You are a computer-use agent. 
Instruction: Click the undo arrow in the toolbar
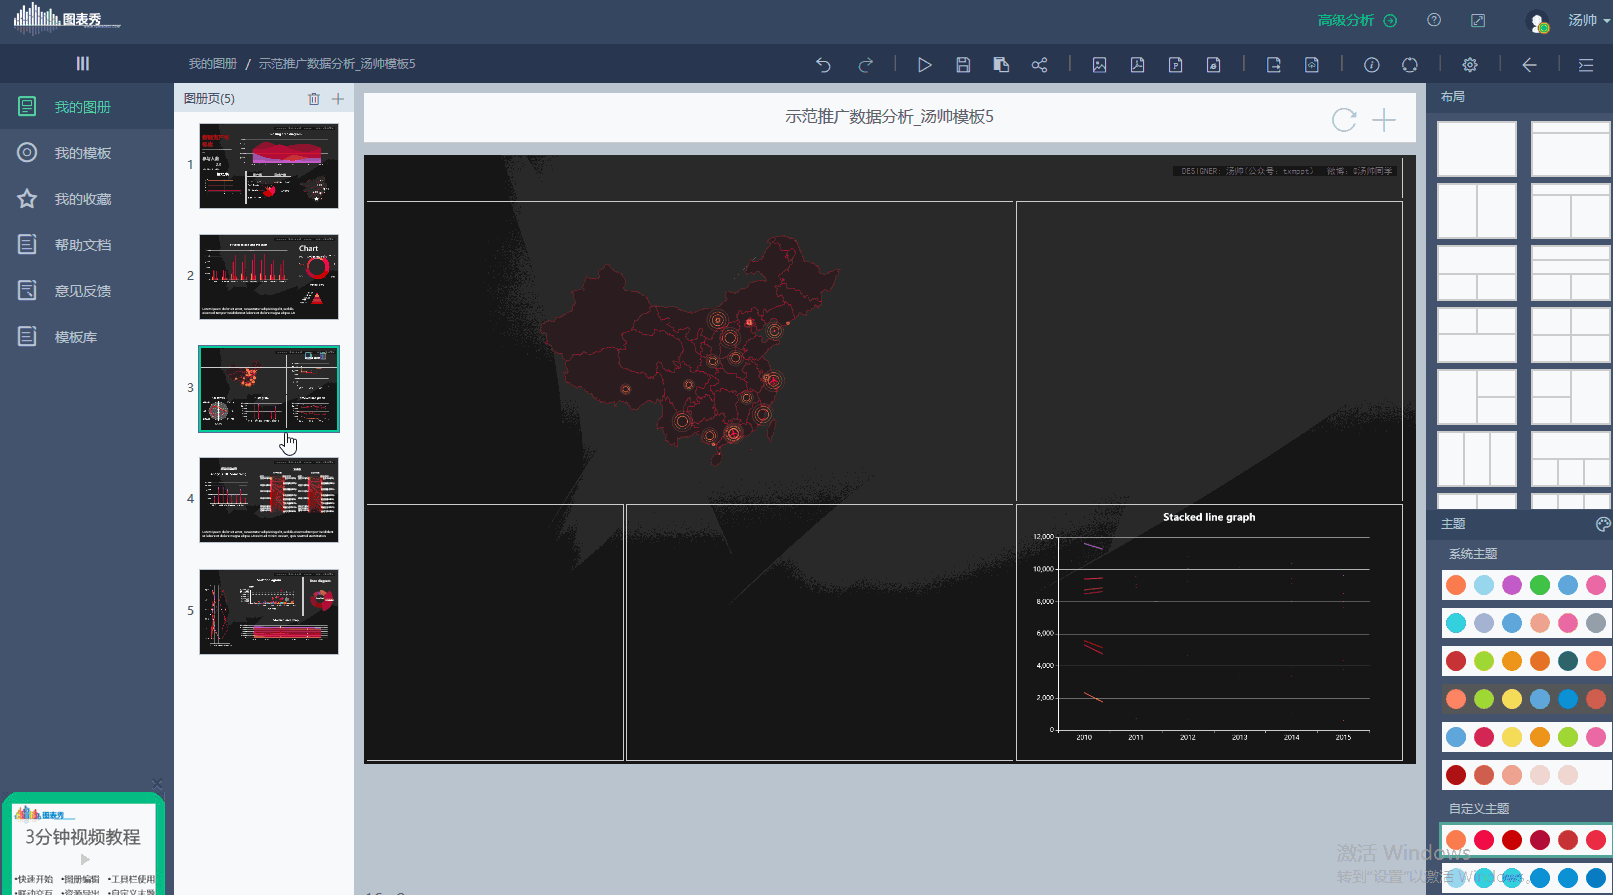[823, 65]
